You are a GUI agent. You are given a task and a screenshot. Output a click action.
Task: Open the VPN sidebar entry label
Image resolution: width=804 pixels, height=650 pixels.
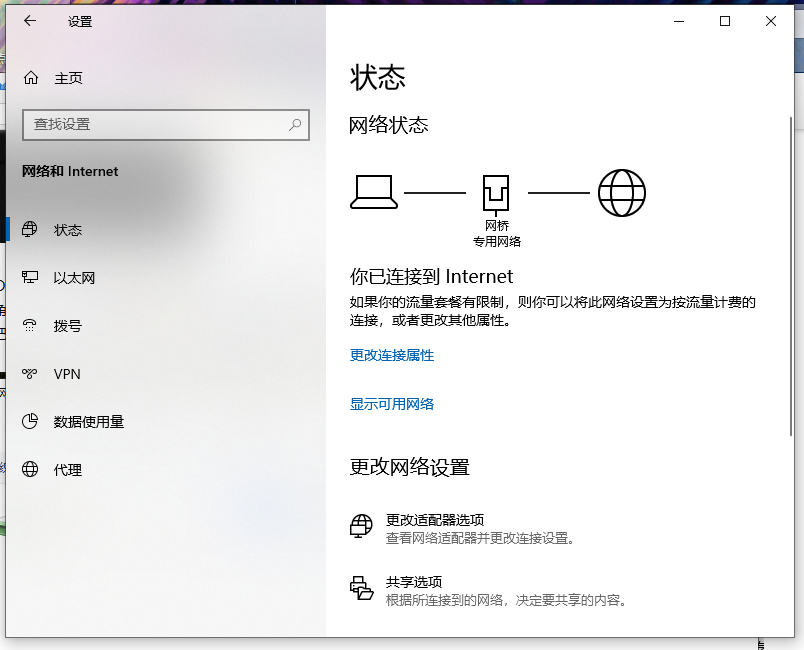[67, 374]
